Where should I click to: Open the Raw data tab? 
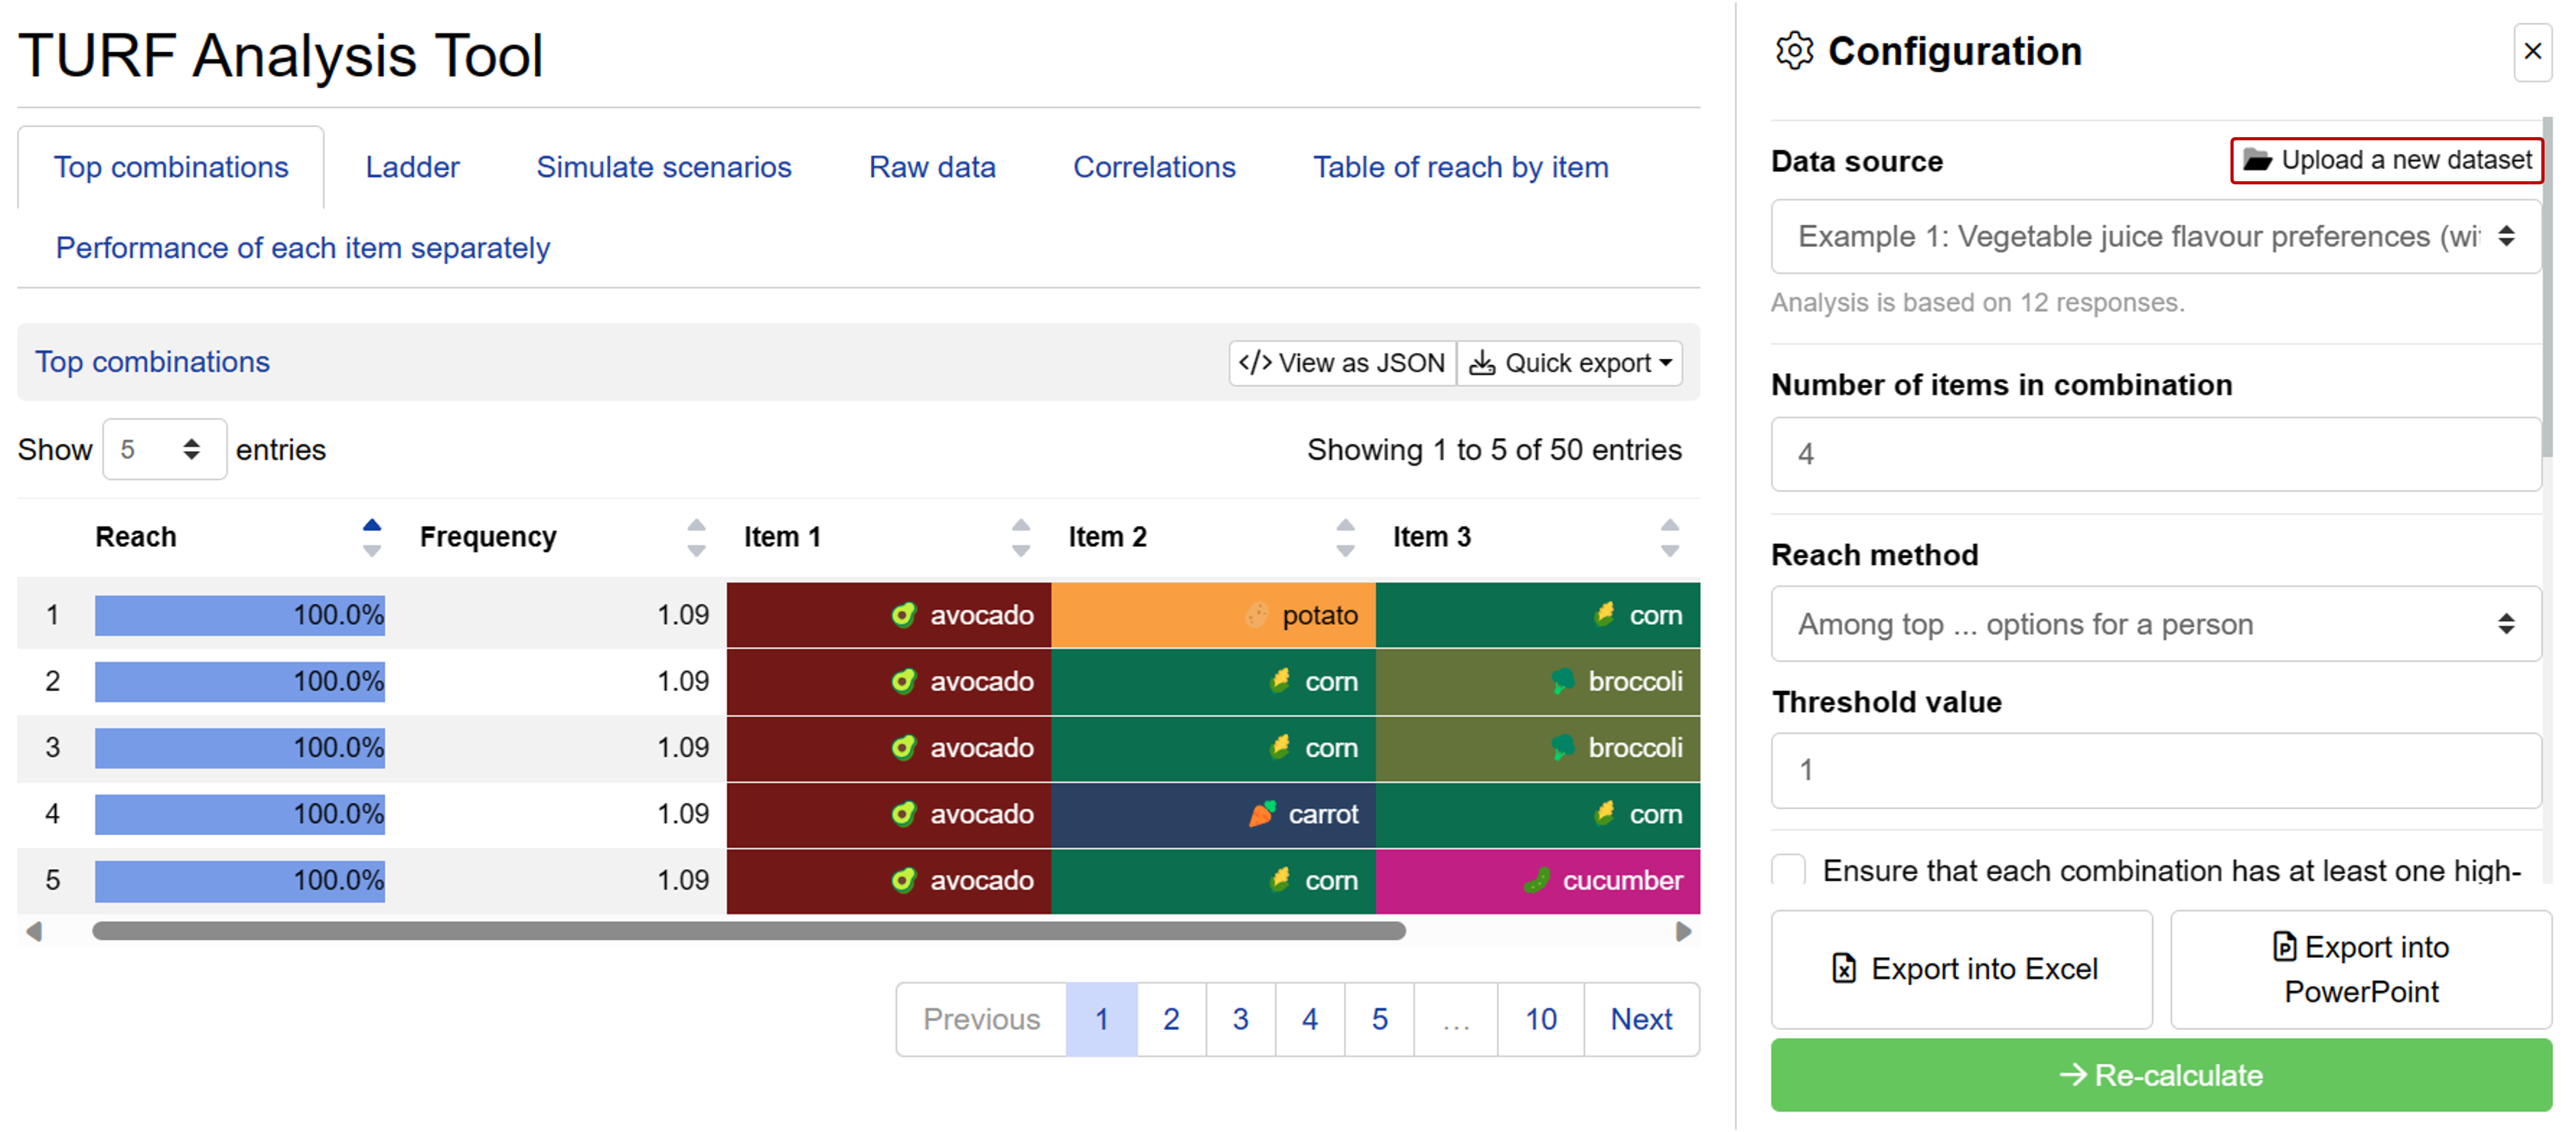(932, 167)
